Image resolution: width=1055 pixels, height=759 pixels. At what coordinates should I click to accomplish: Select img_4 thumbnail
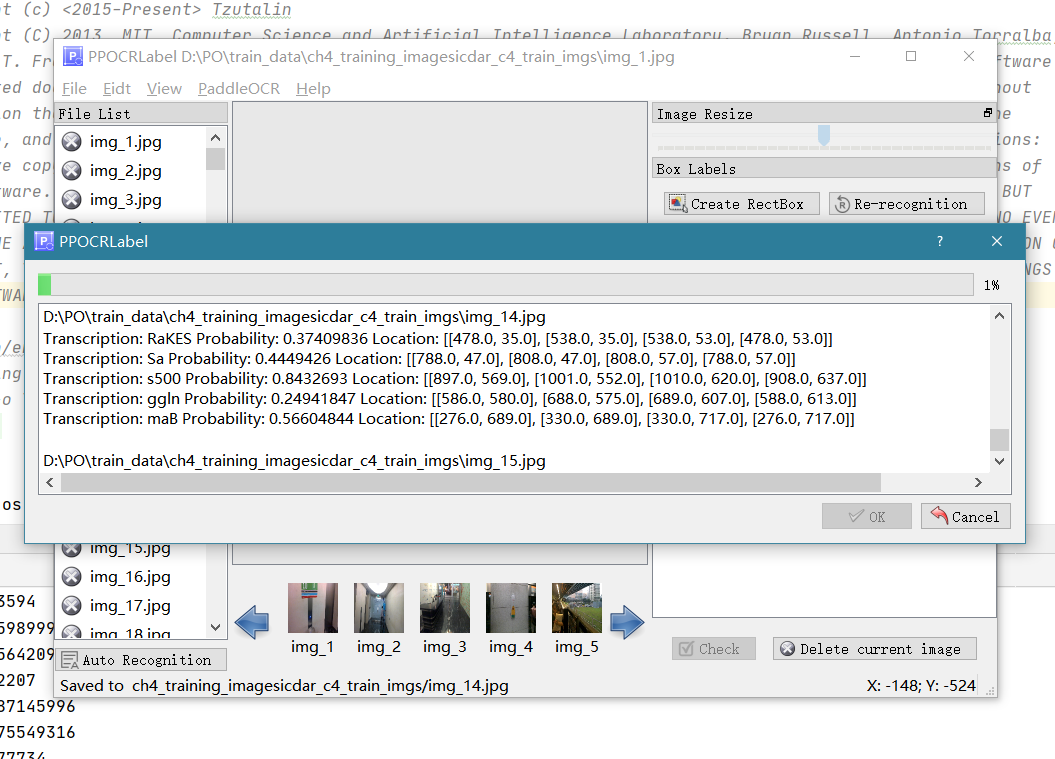point(511,619)
